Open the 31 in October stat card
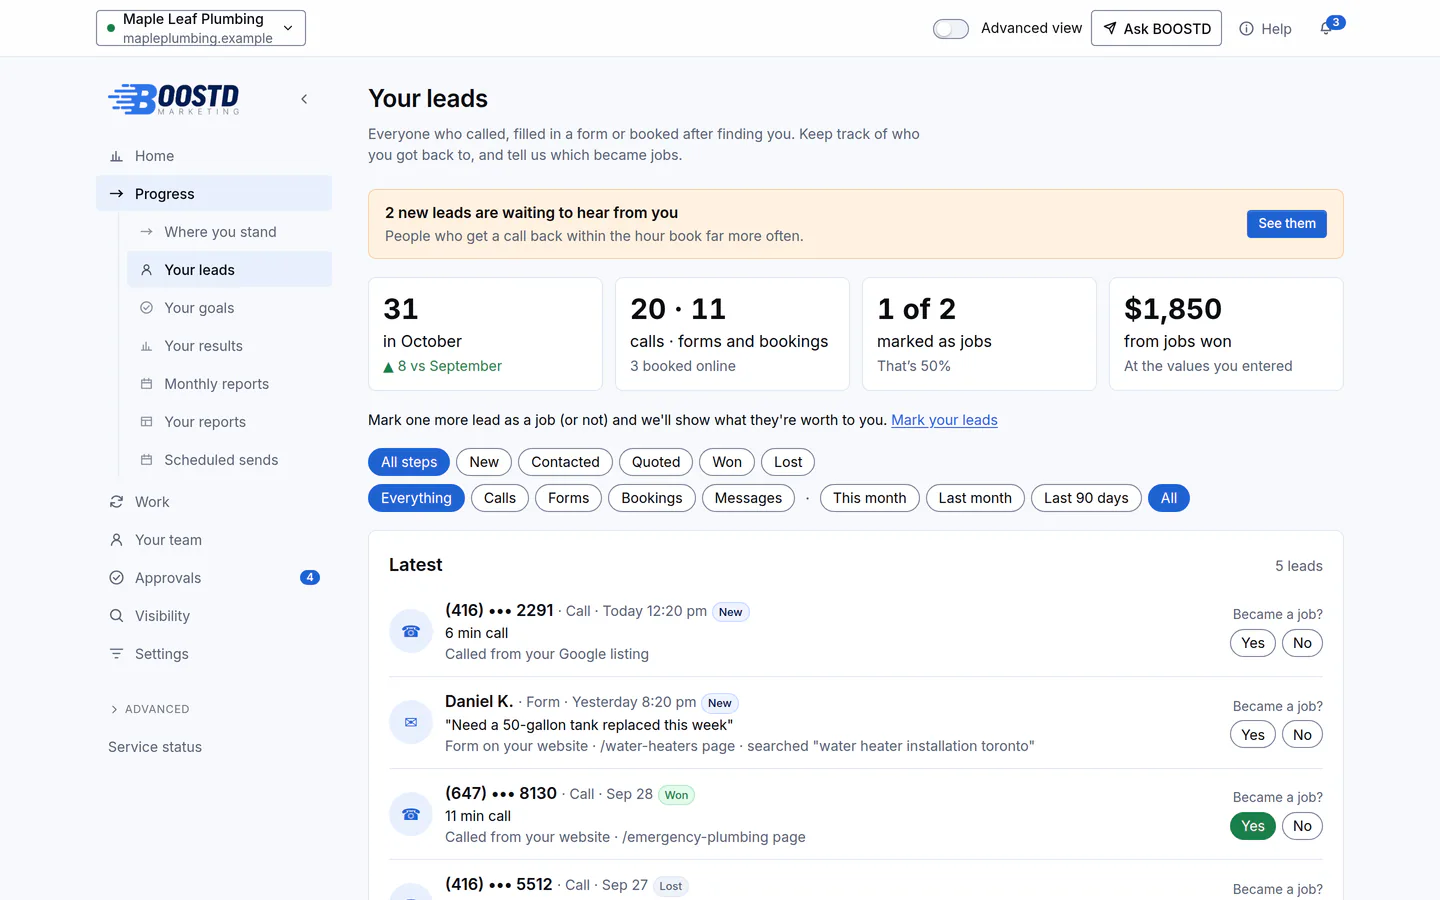The image size is (1440, 900). (485, 334)
